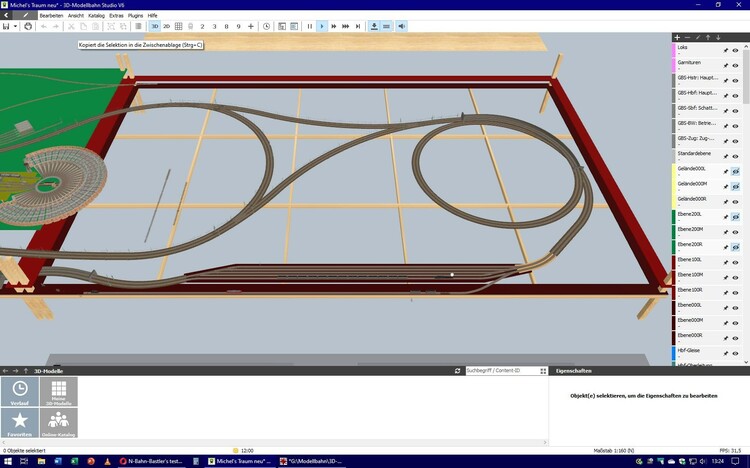Set simulation to triple fast-forward
This screenshot has height=468, width=750.
point(345,26)
